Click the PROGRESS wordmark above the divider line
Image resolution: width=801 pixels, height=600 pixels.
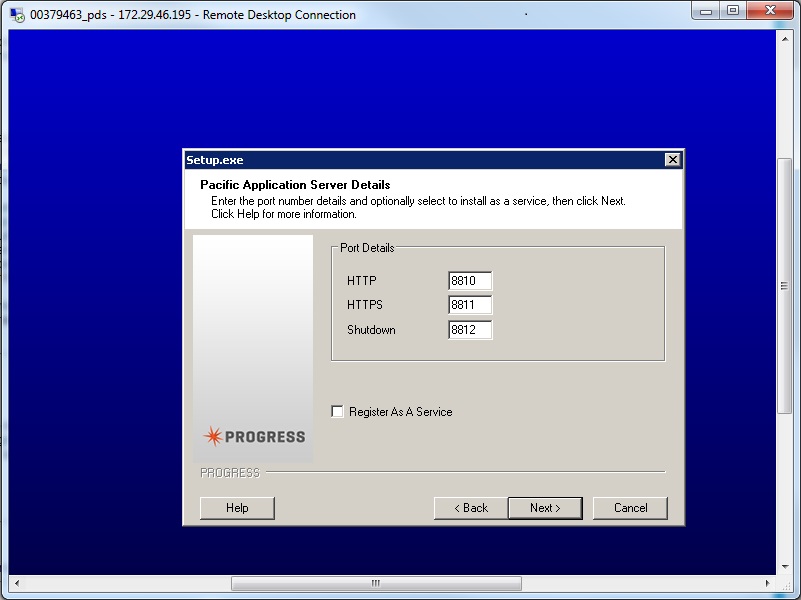[229, 472]
